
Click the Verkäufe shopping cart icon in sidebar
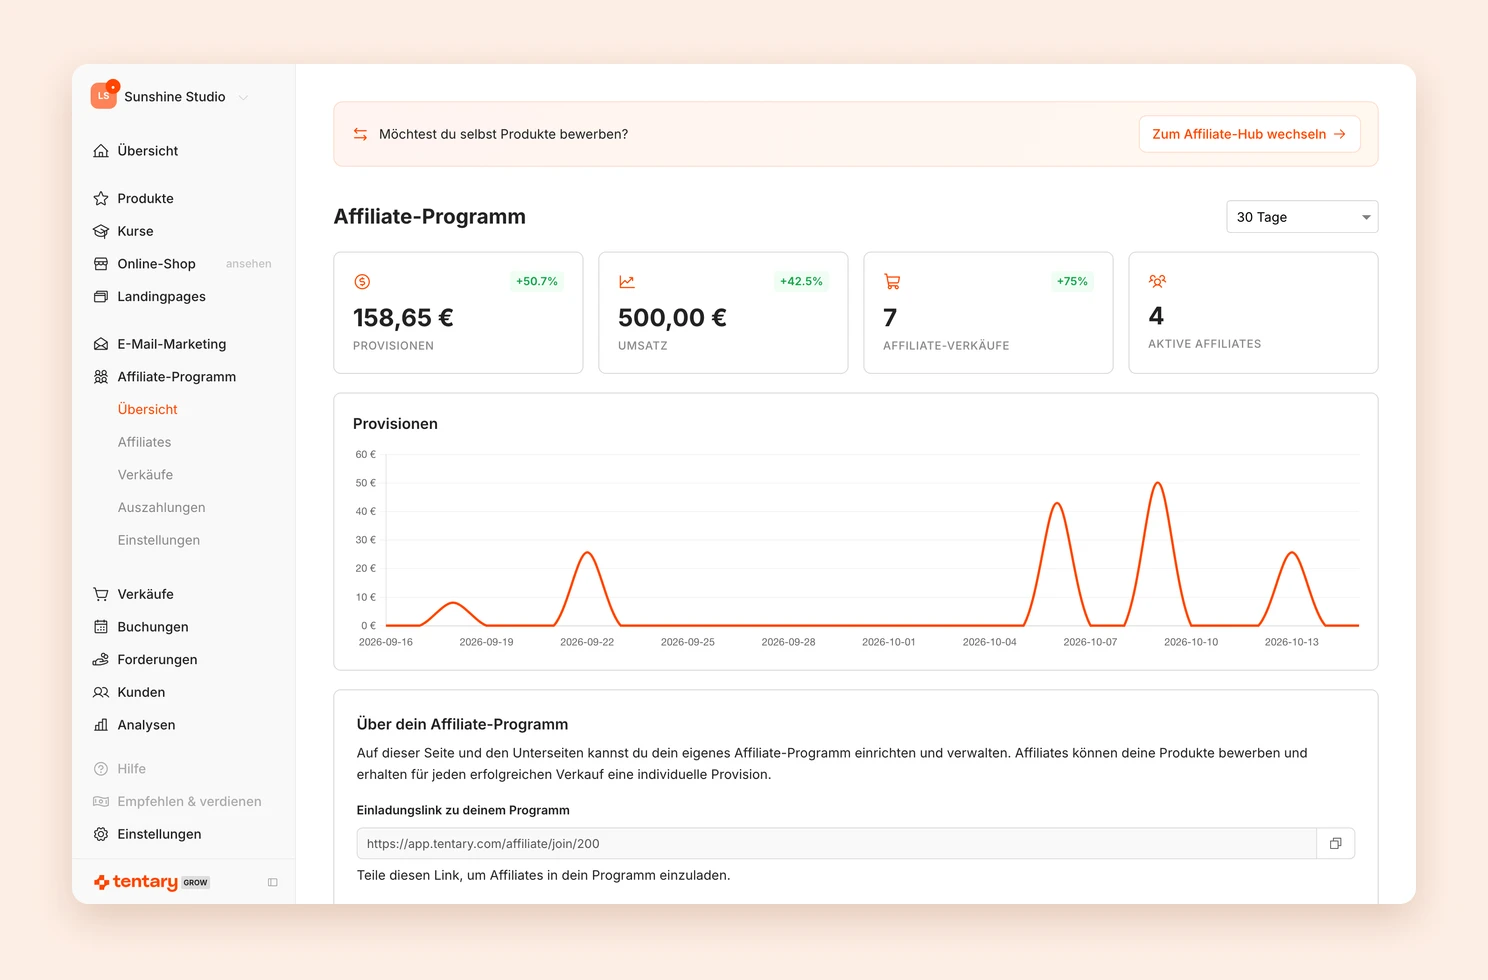point(101,594)
